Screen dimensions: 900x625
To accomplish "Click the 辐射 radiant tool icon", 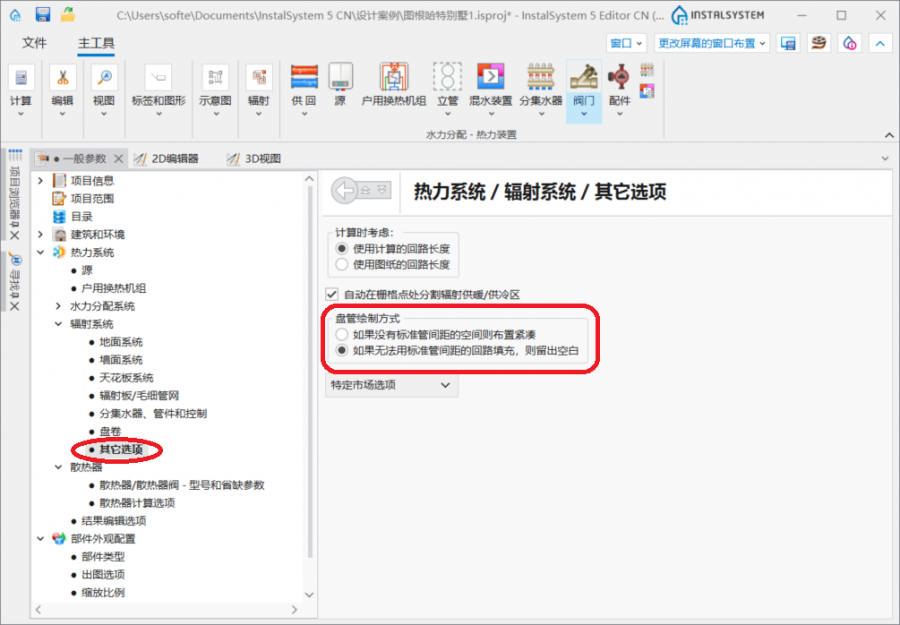I will pyautogui.click(x=258, y=78).
